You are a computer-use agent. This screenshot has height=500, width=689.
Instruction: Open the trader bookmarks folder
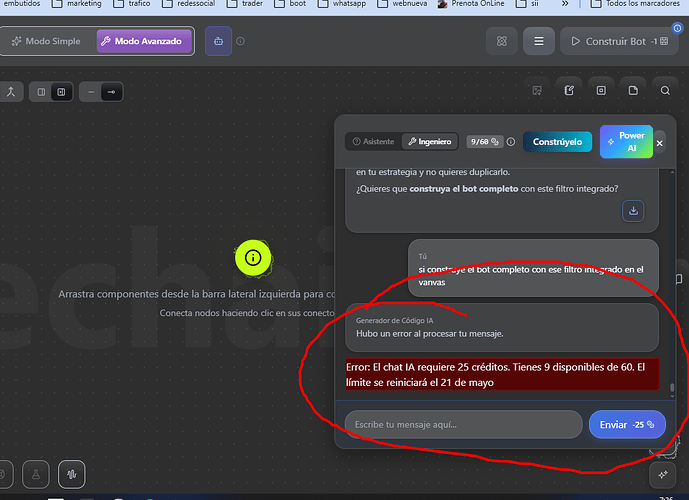point(245,4)
